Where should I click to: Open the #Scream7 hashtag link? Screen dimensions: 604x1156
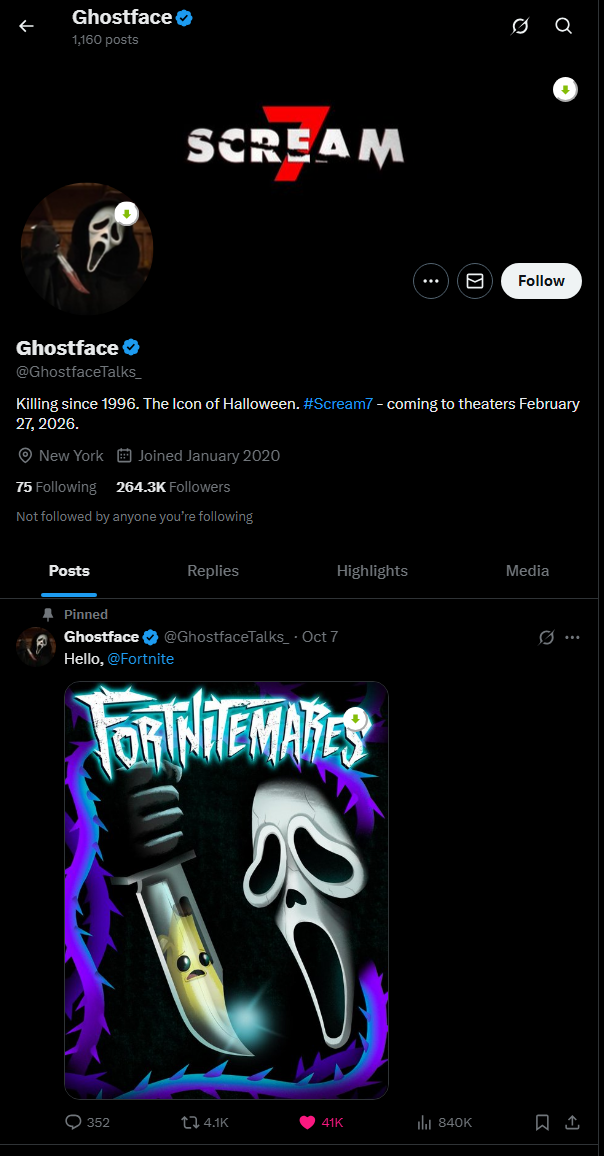coord(338,404)
